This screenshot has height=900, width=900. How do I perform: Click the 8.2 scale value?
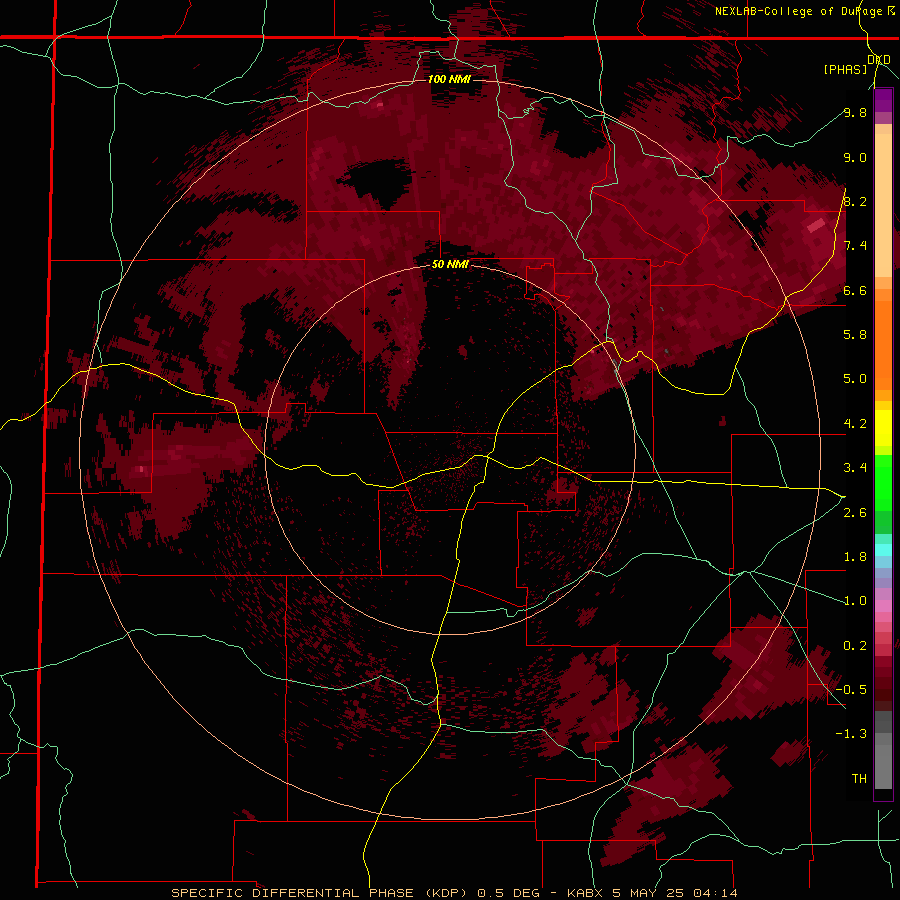tap(855, 201)
